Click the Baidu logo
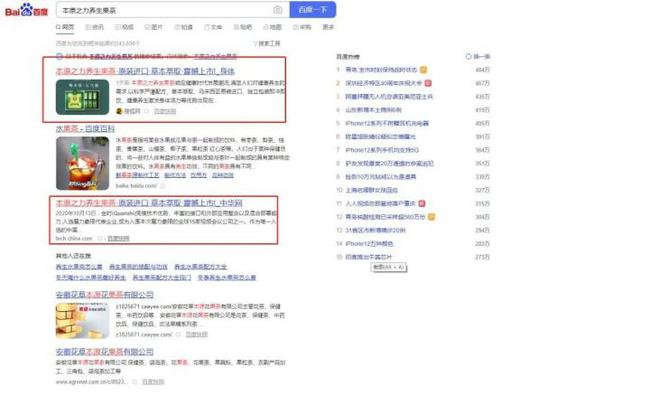 [26, 10]
